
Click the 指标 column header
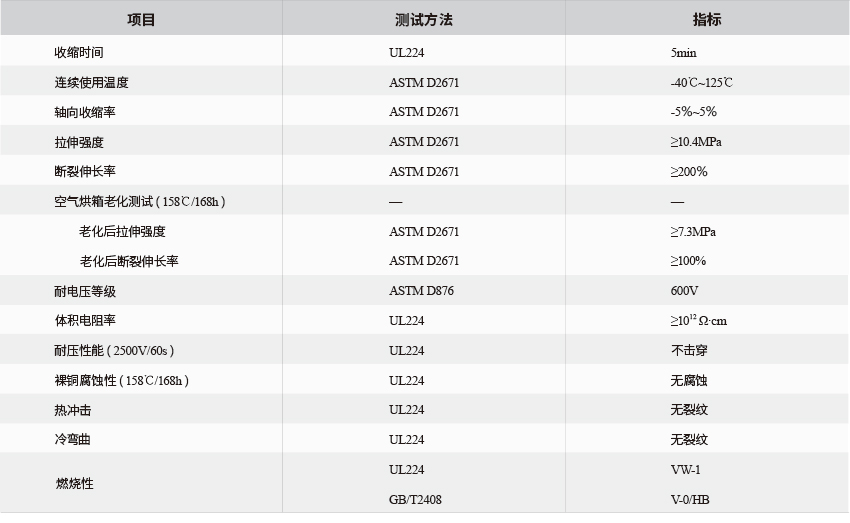(706, 20)
